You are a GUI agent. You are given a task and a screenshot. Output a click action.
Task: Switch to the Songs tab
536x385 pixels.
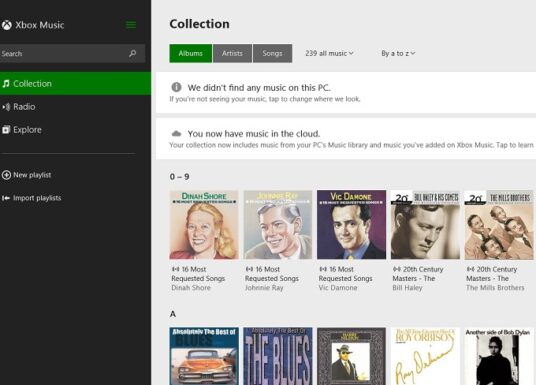coord(272,53)
